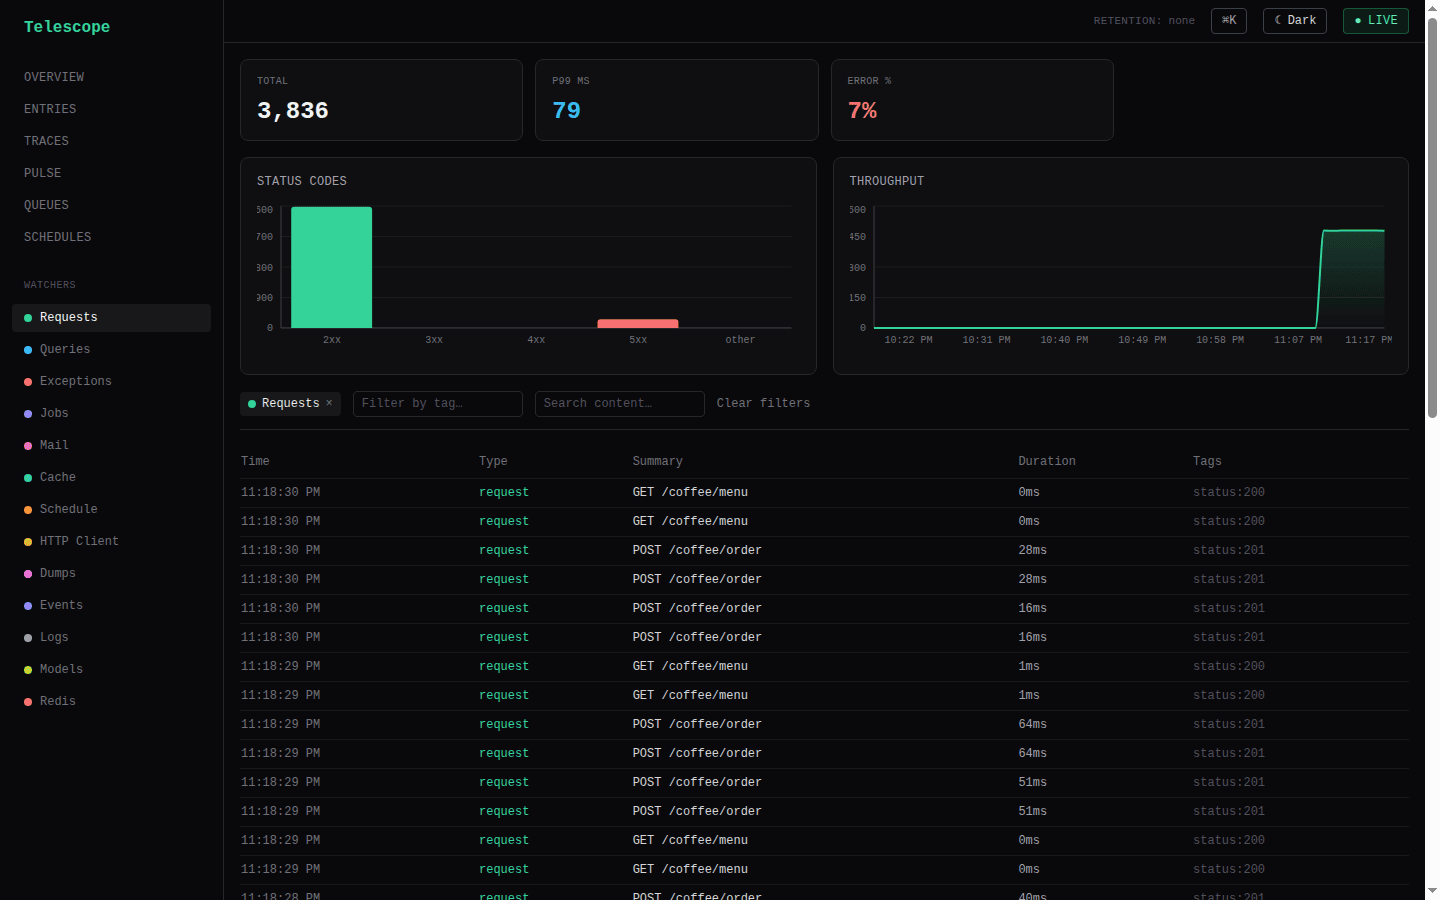The height and width of the screenshot is (900, 1440).
Task: Click the 64ms duration value in first such row
Action: click(1032, 724)
